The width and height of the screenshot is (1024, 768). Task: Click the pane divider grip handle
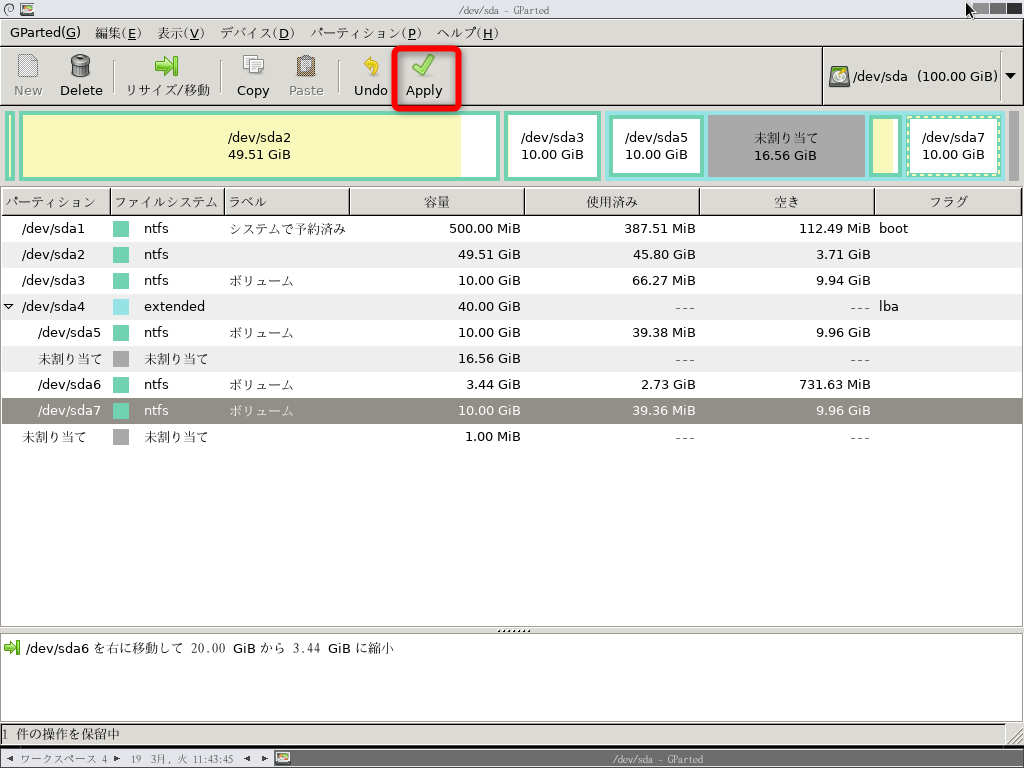point(513,631)
